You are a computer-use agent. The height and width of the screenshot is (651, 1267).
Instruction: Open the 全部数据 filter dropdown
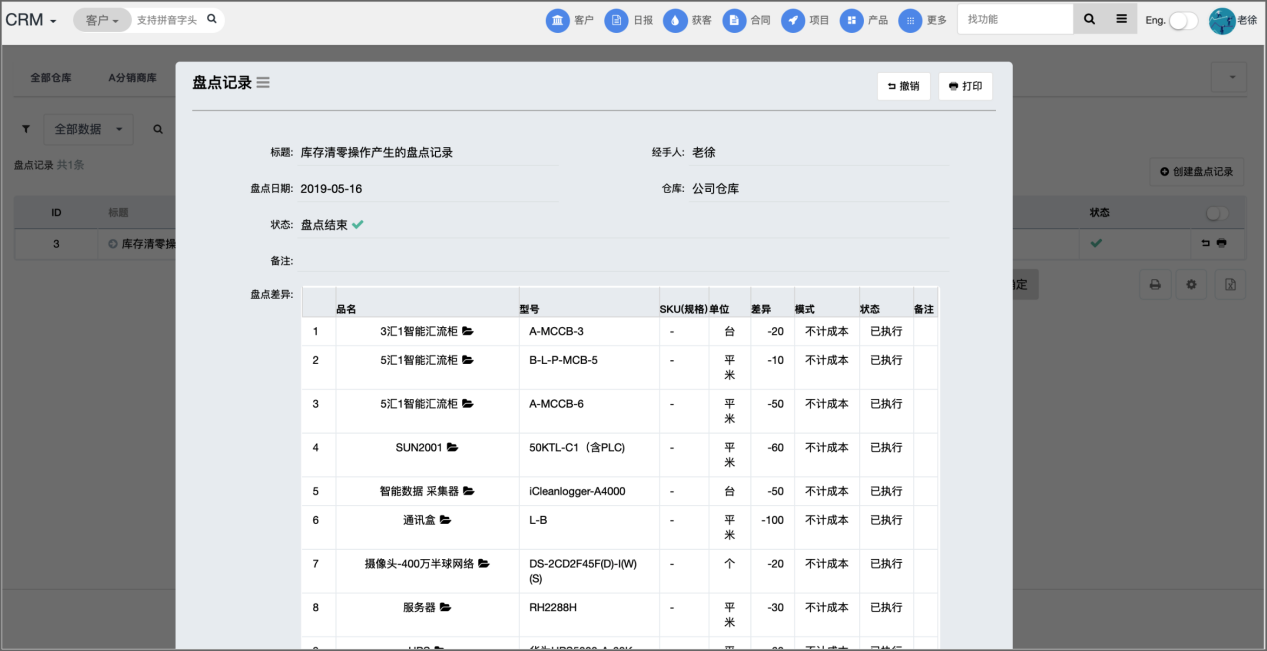(x=88, y=129)
